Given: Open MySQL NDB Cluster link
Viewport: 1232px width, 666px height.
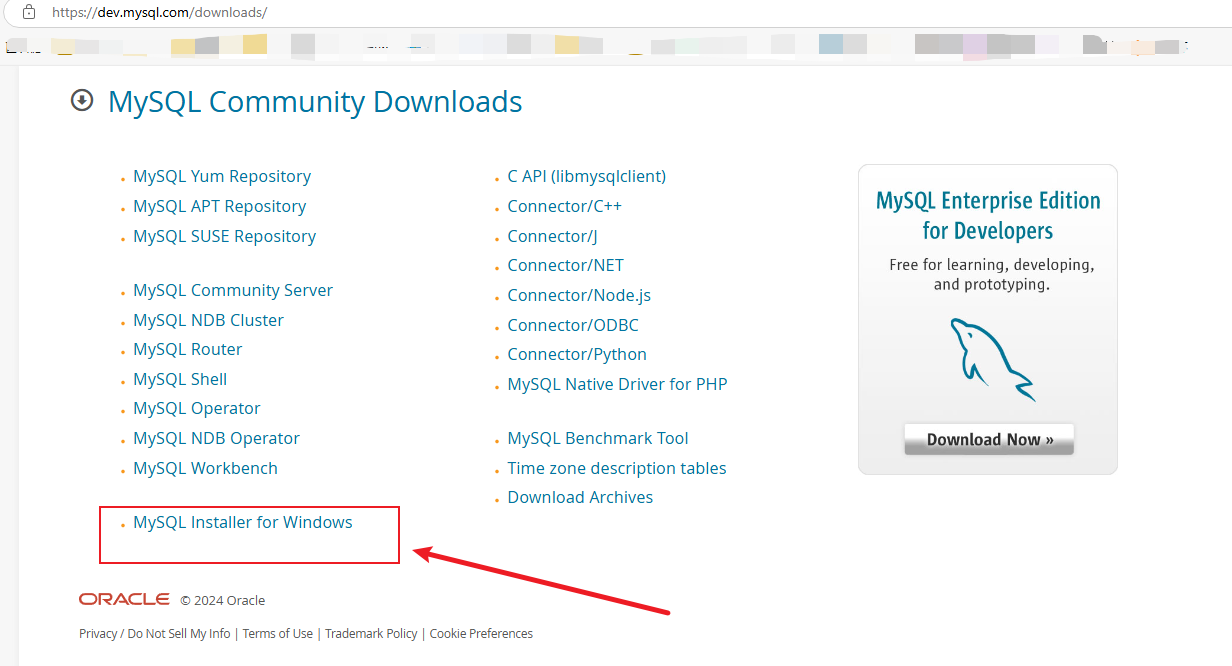Looking at the screenshot, I should click(x=209, y=320).
